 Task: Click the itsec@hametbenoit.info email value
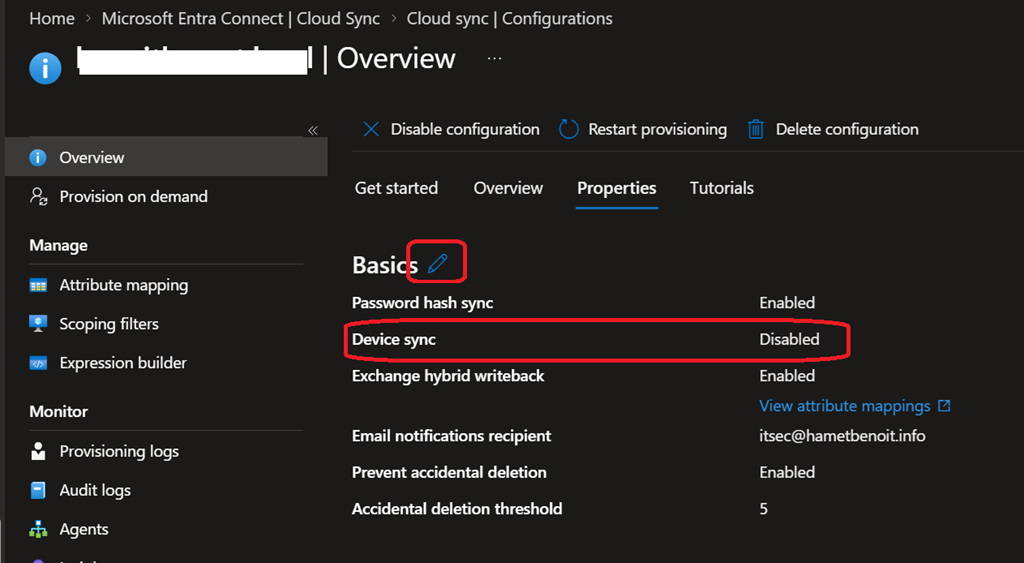(x=842, y=436)
